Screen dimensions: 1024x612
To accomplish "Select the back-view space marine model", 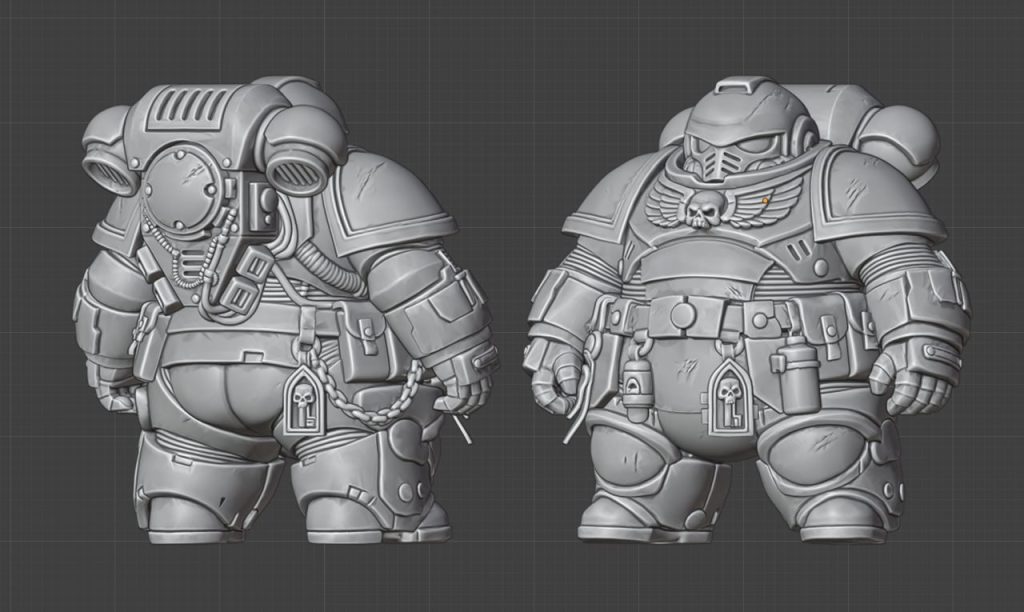I will click(x=285, y=310).
